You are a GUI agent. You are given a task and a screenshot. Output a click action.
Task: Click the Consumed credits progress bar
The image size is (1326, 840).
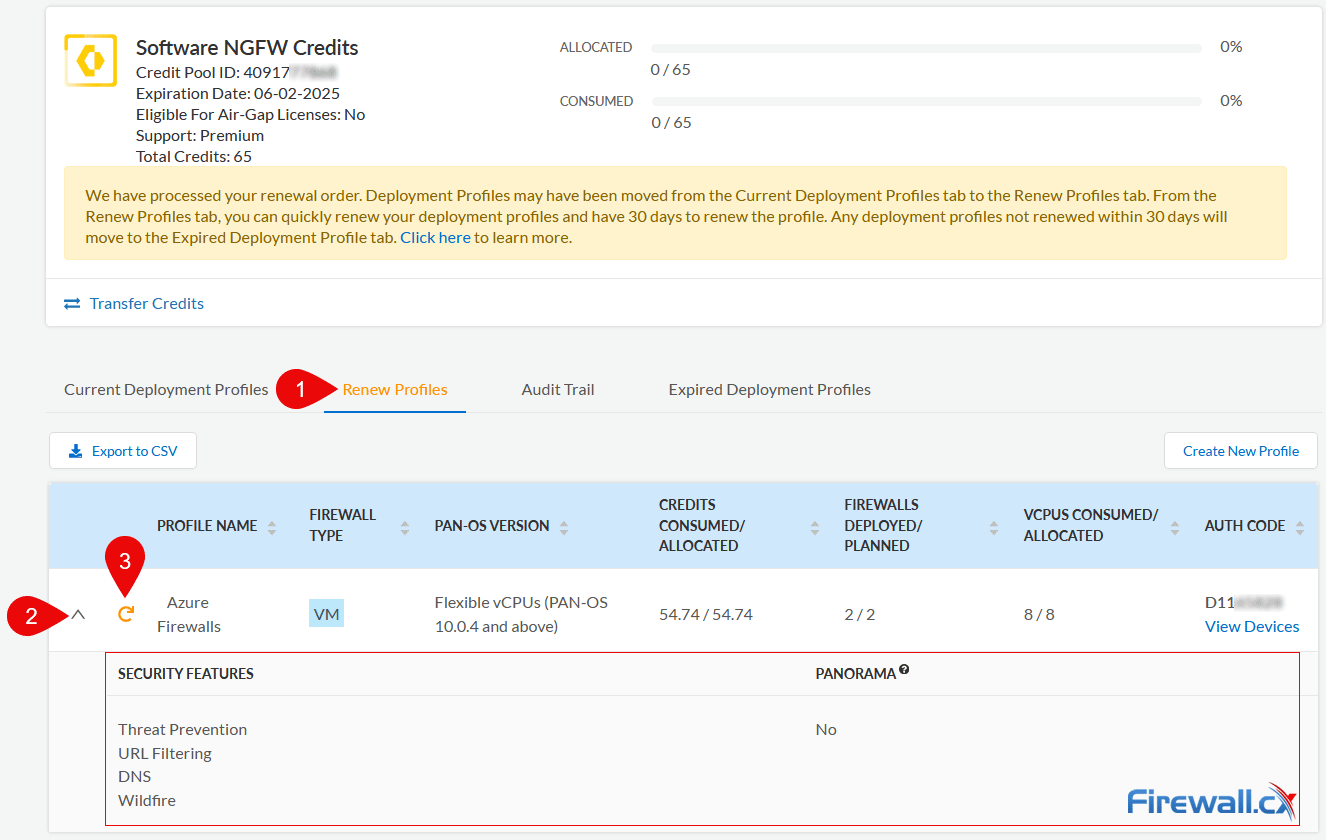tap(926, 101)
